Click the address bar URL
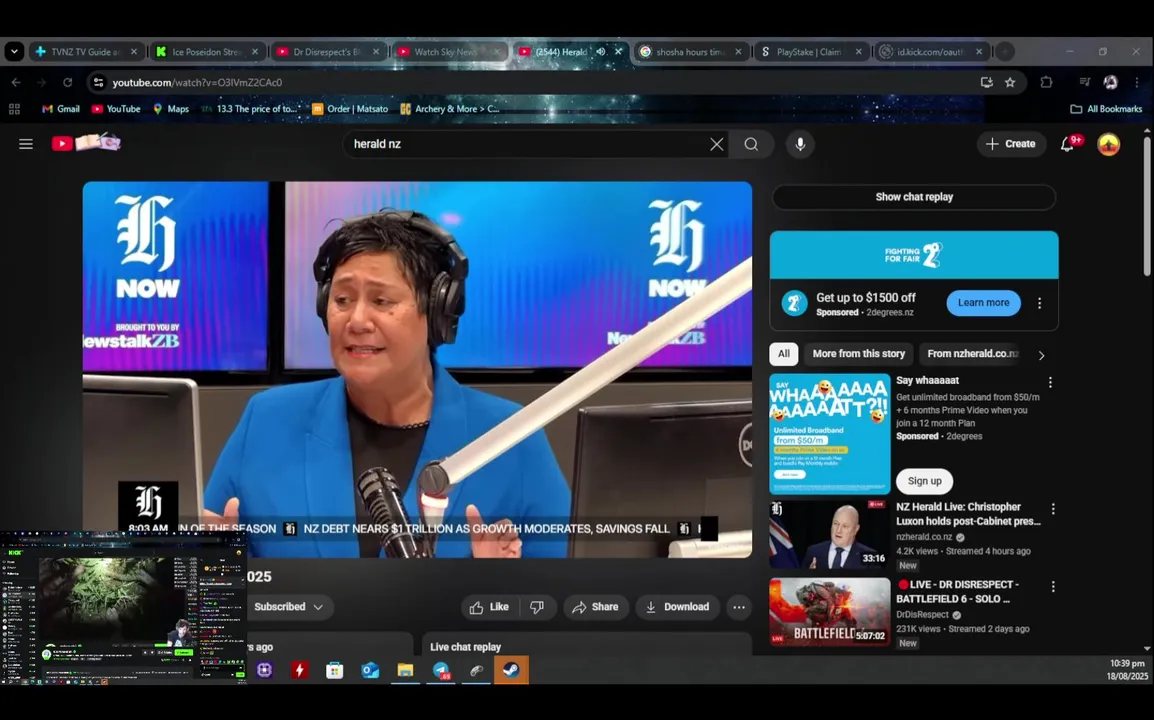The height and width of the screenshot is (720, 1154). [x=197, y=82]
